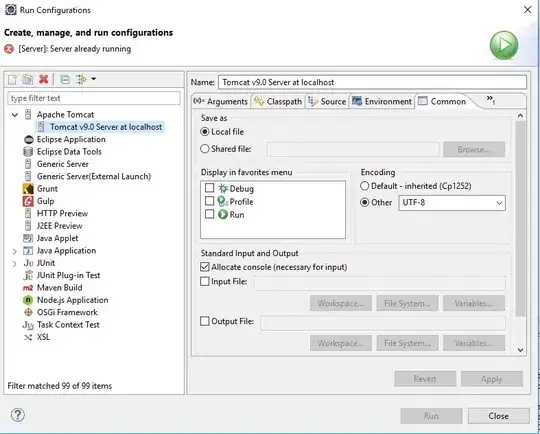Click the Run button at the bottom
This screenshot has width=540, height=434.
pos(431,416)
